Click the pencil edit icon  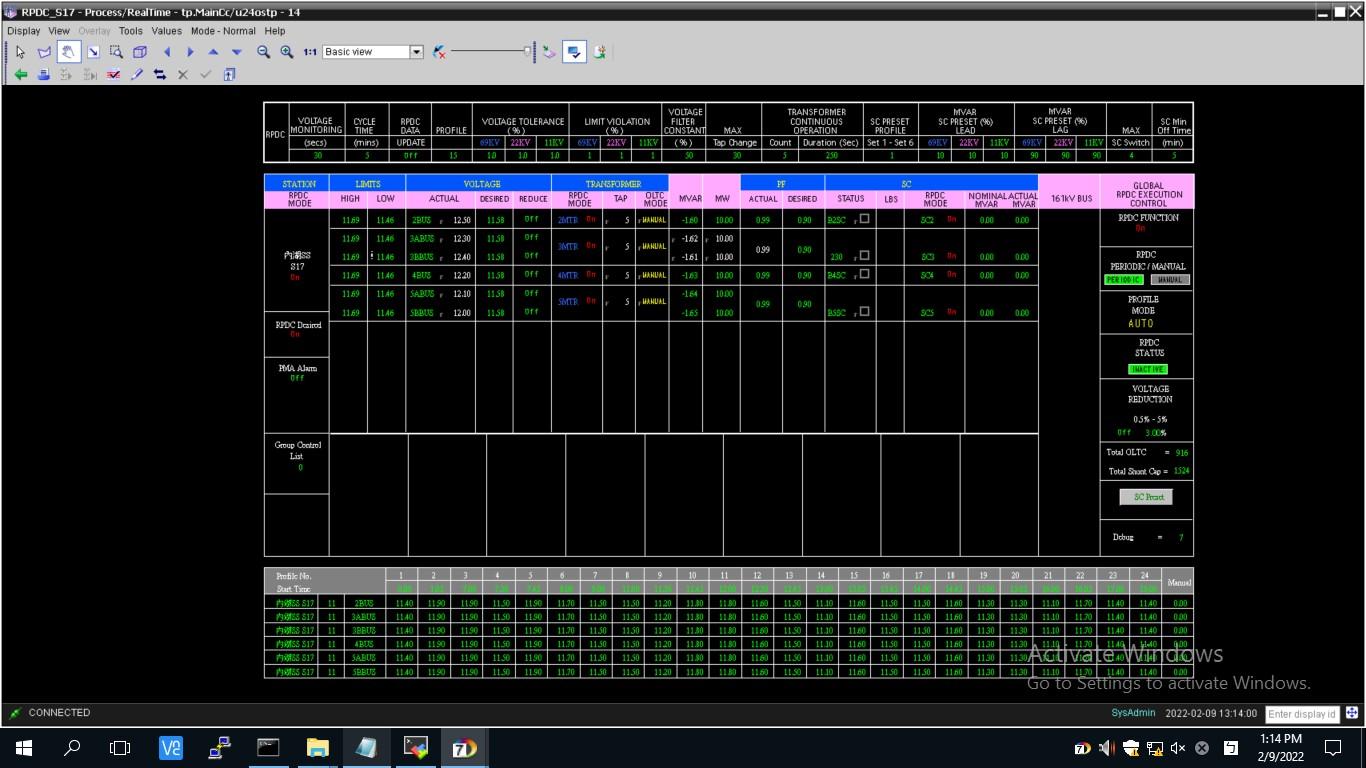click(137, 75)
